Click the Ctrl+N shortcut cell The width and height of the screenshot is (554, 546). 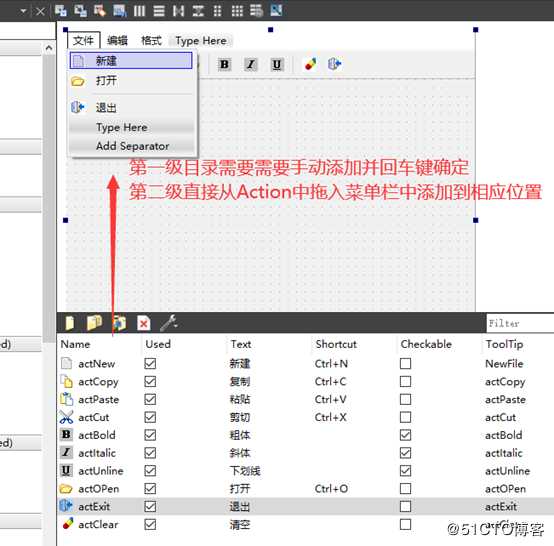point(331,364)
